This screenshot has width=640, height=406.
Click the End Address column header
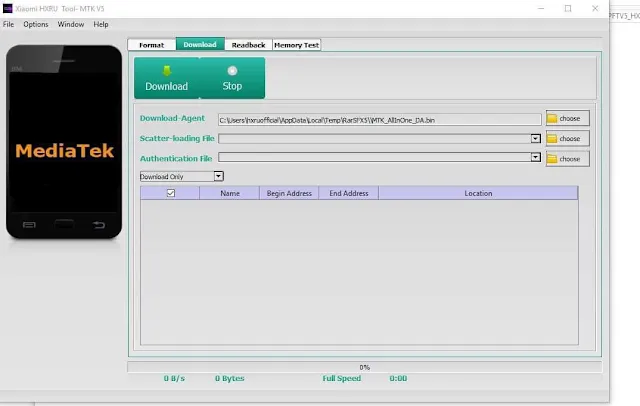[349, 193]
